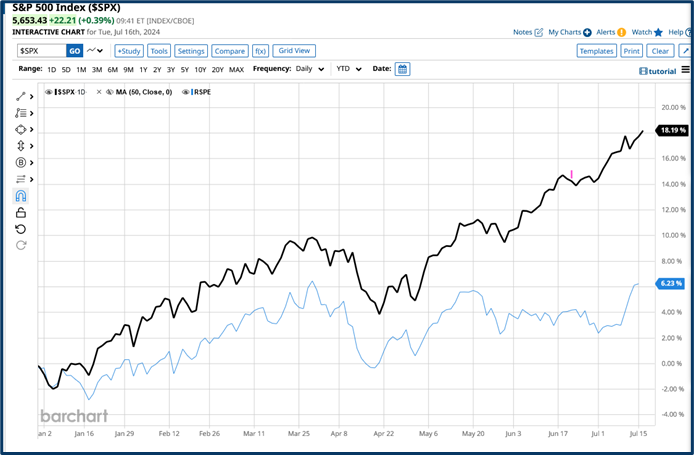Open the f(x) expressions button
The width and height of the screenshot is (694, 455).
(x=260, y=51)
